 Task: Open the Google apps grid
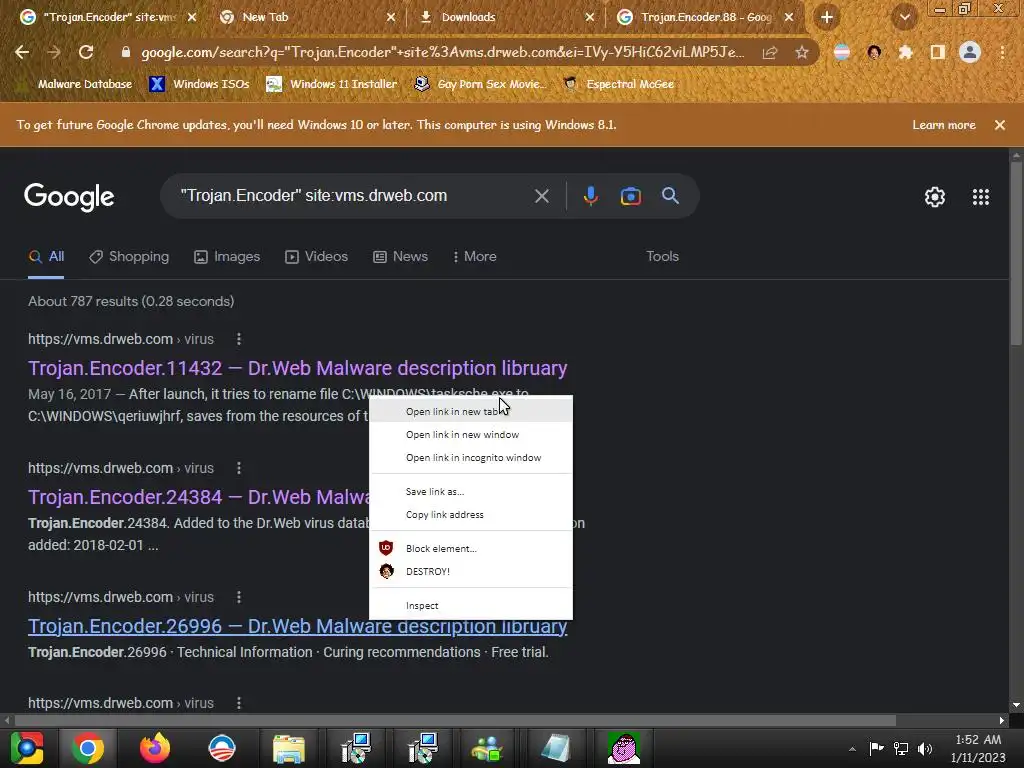(x=981, y=197)
